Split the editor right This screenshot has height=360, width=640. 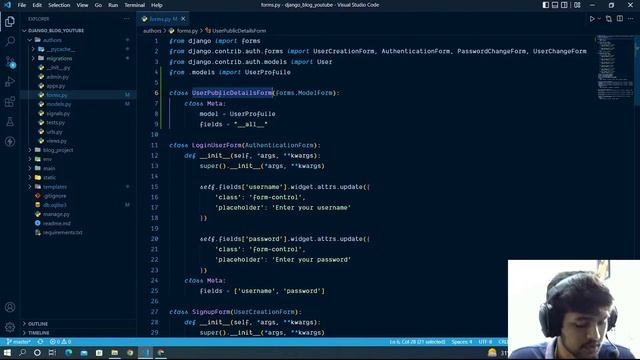tap(620, 19)
